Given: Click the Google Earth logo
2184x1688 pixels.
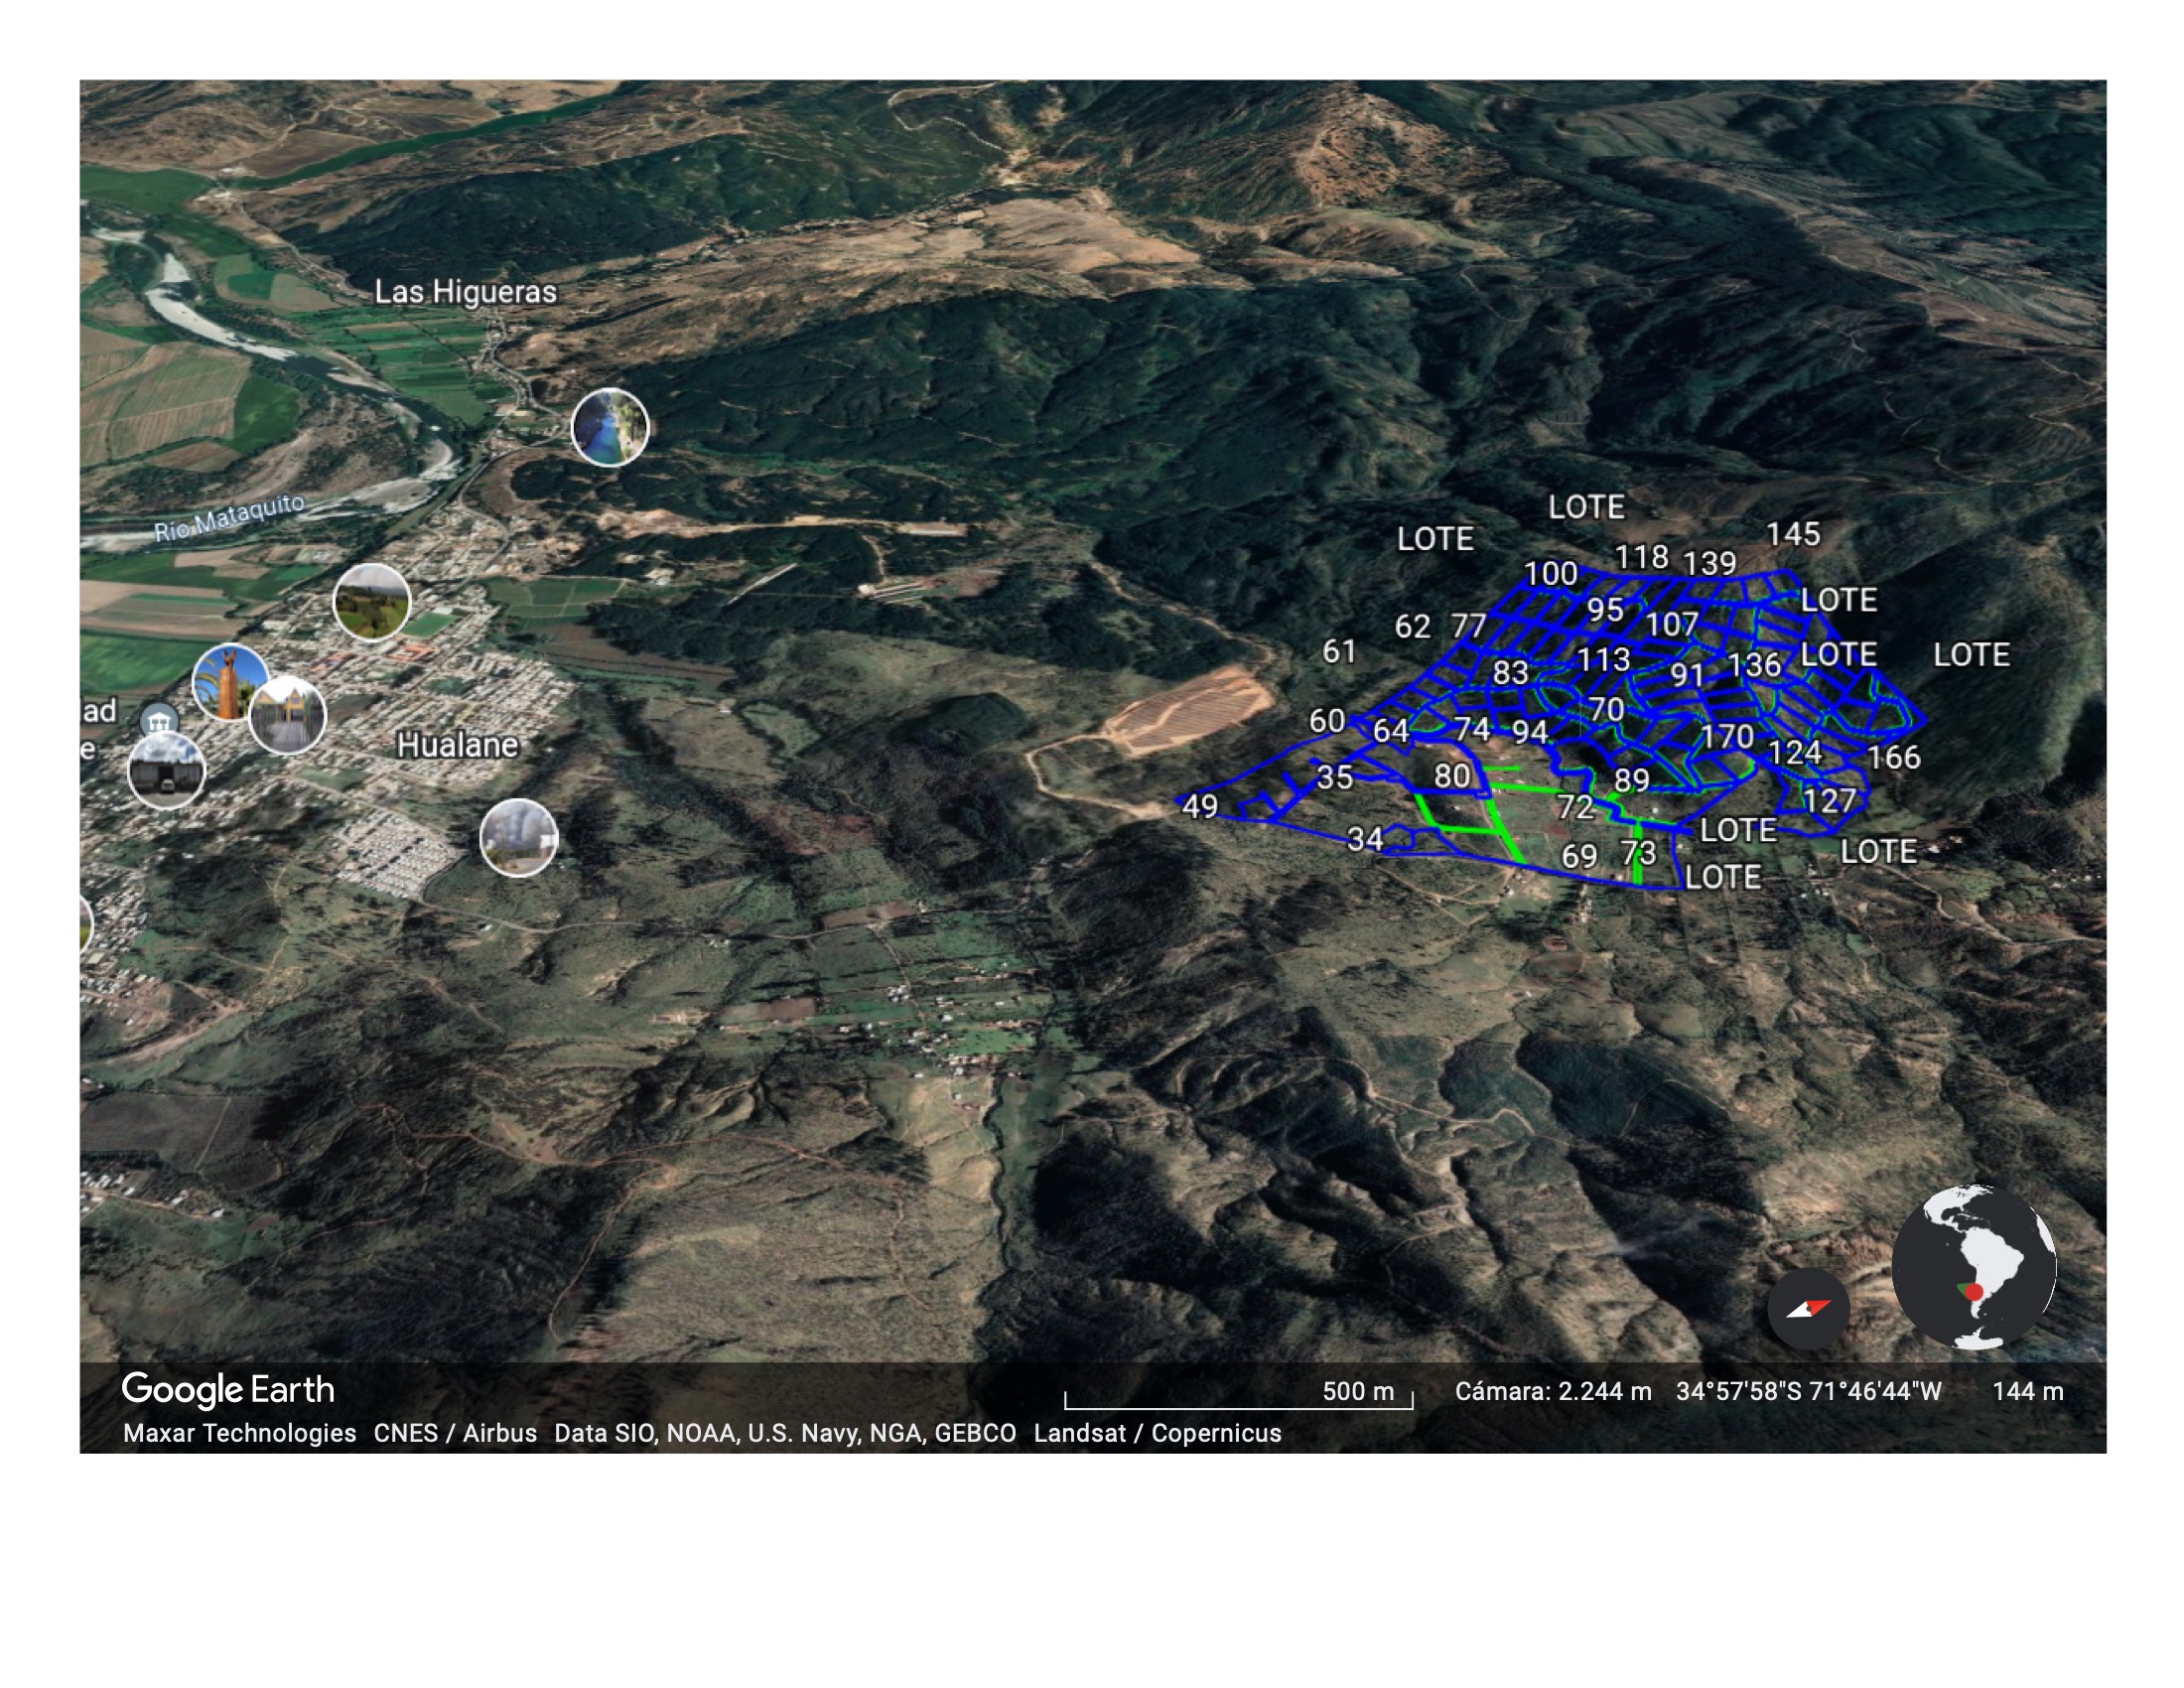Looking at the screenshot, I should [x=228, y=1389].
